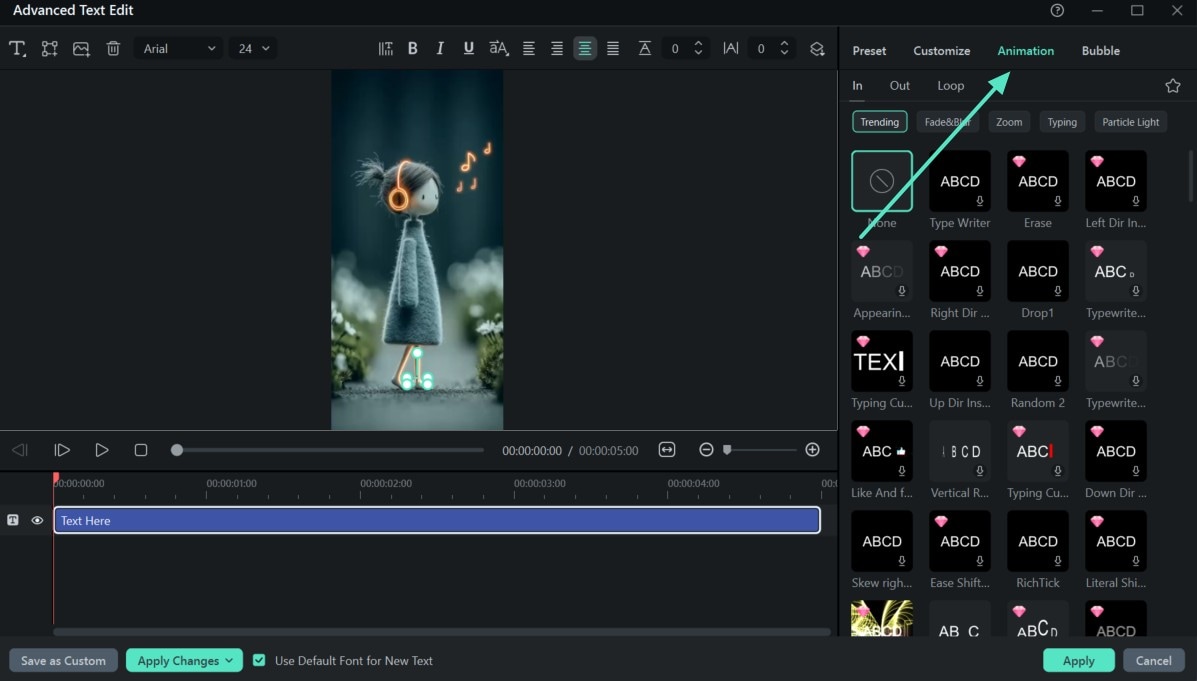Screen dimensions: 1197x681
Task: Switch to the Customize tab
Action: pyautogui.click(x=941, y=50)
